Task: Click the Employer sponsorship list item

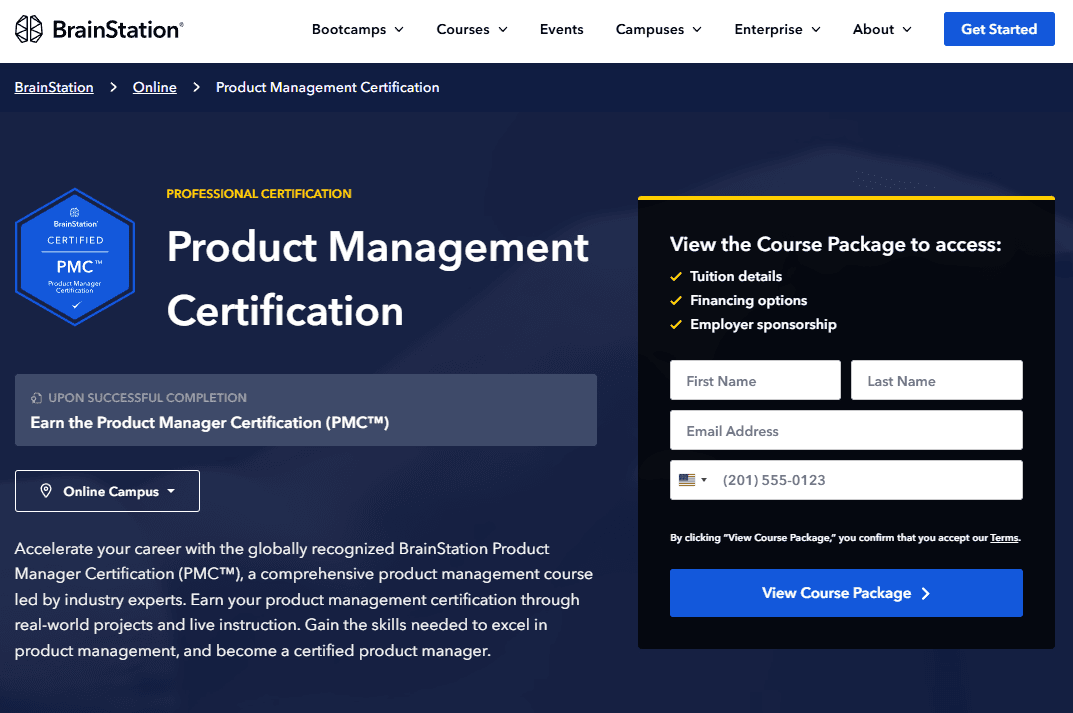Action: tap(753, 324)
